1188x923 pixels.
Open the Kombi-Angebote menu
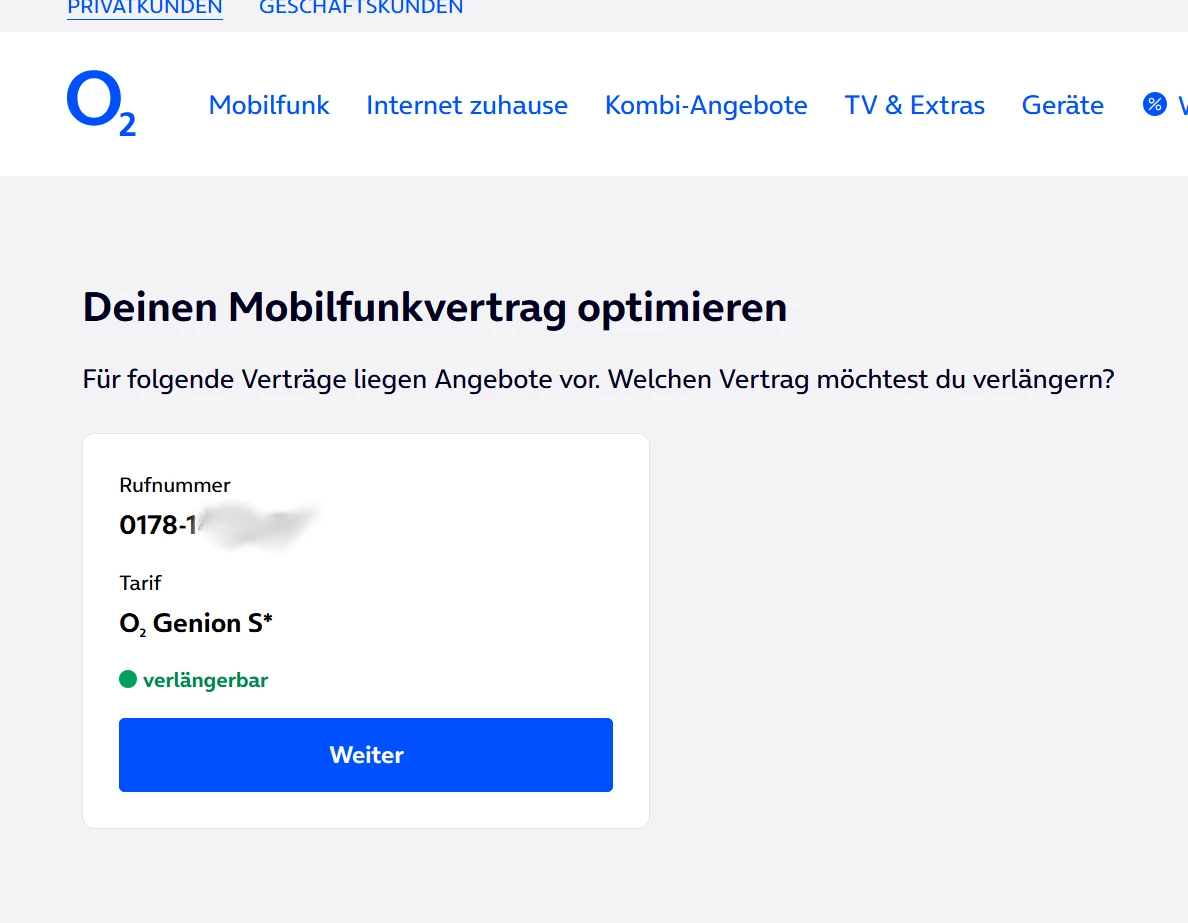[706, 105]
